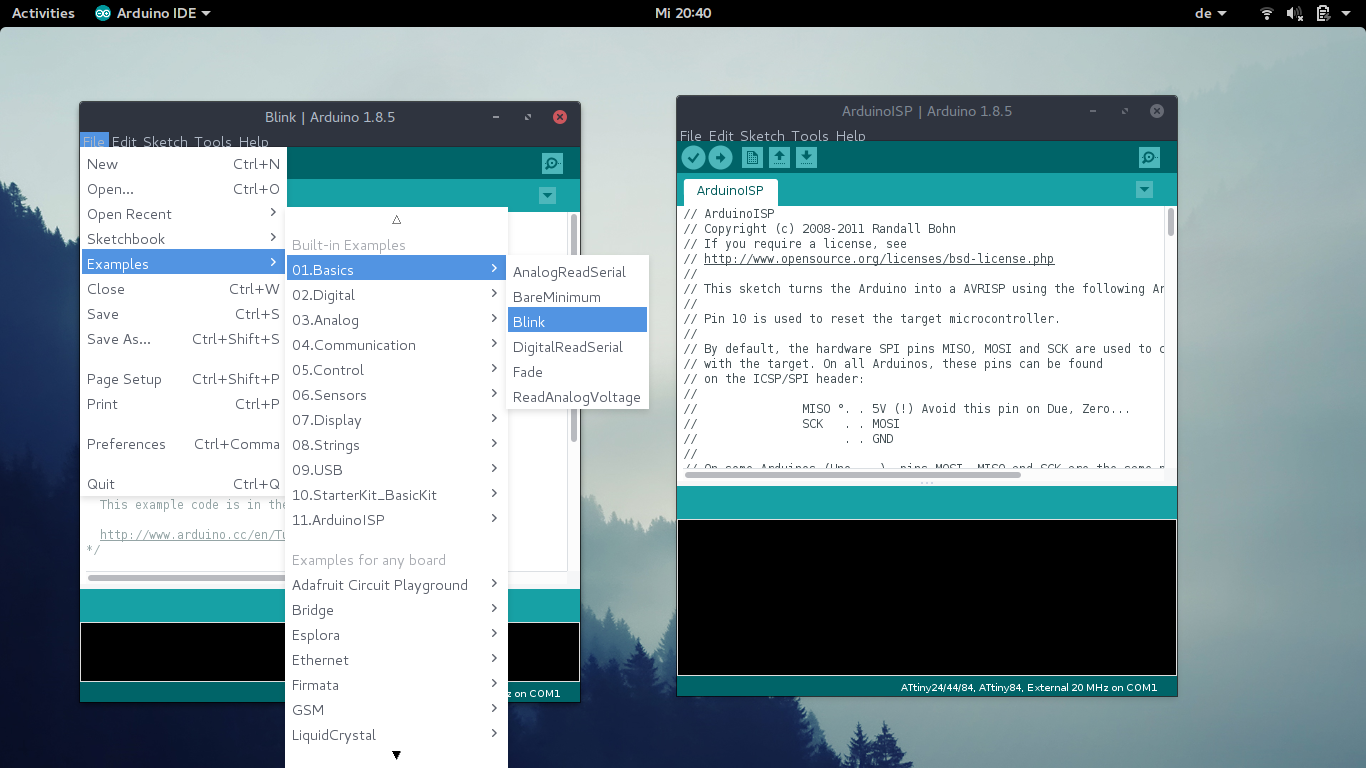
Task: Expand the 02.Digital examples submenu
Action: coord(396,295)
